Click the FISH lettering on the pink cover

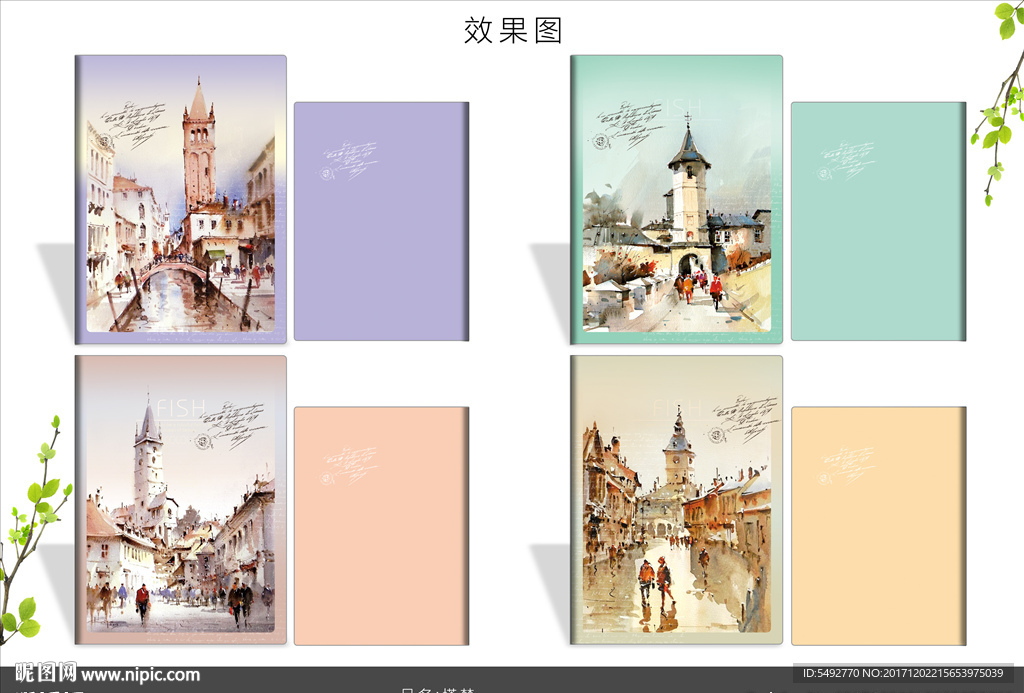click(x=181, y=408)
